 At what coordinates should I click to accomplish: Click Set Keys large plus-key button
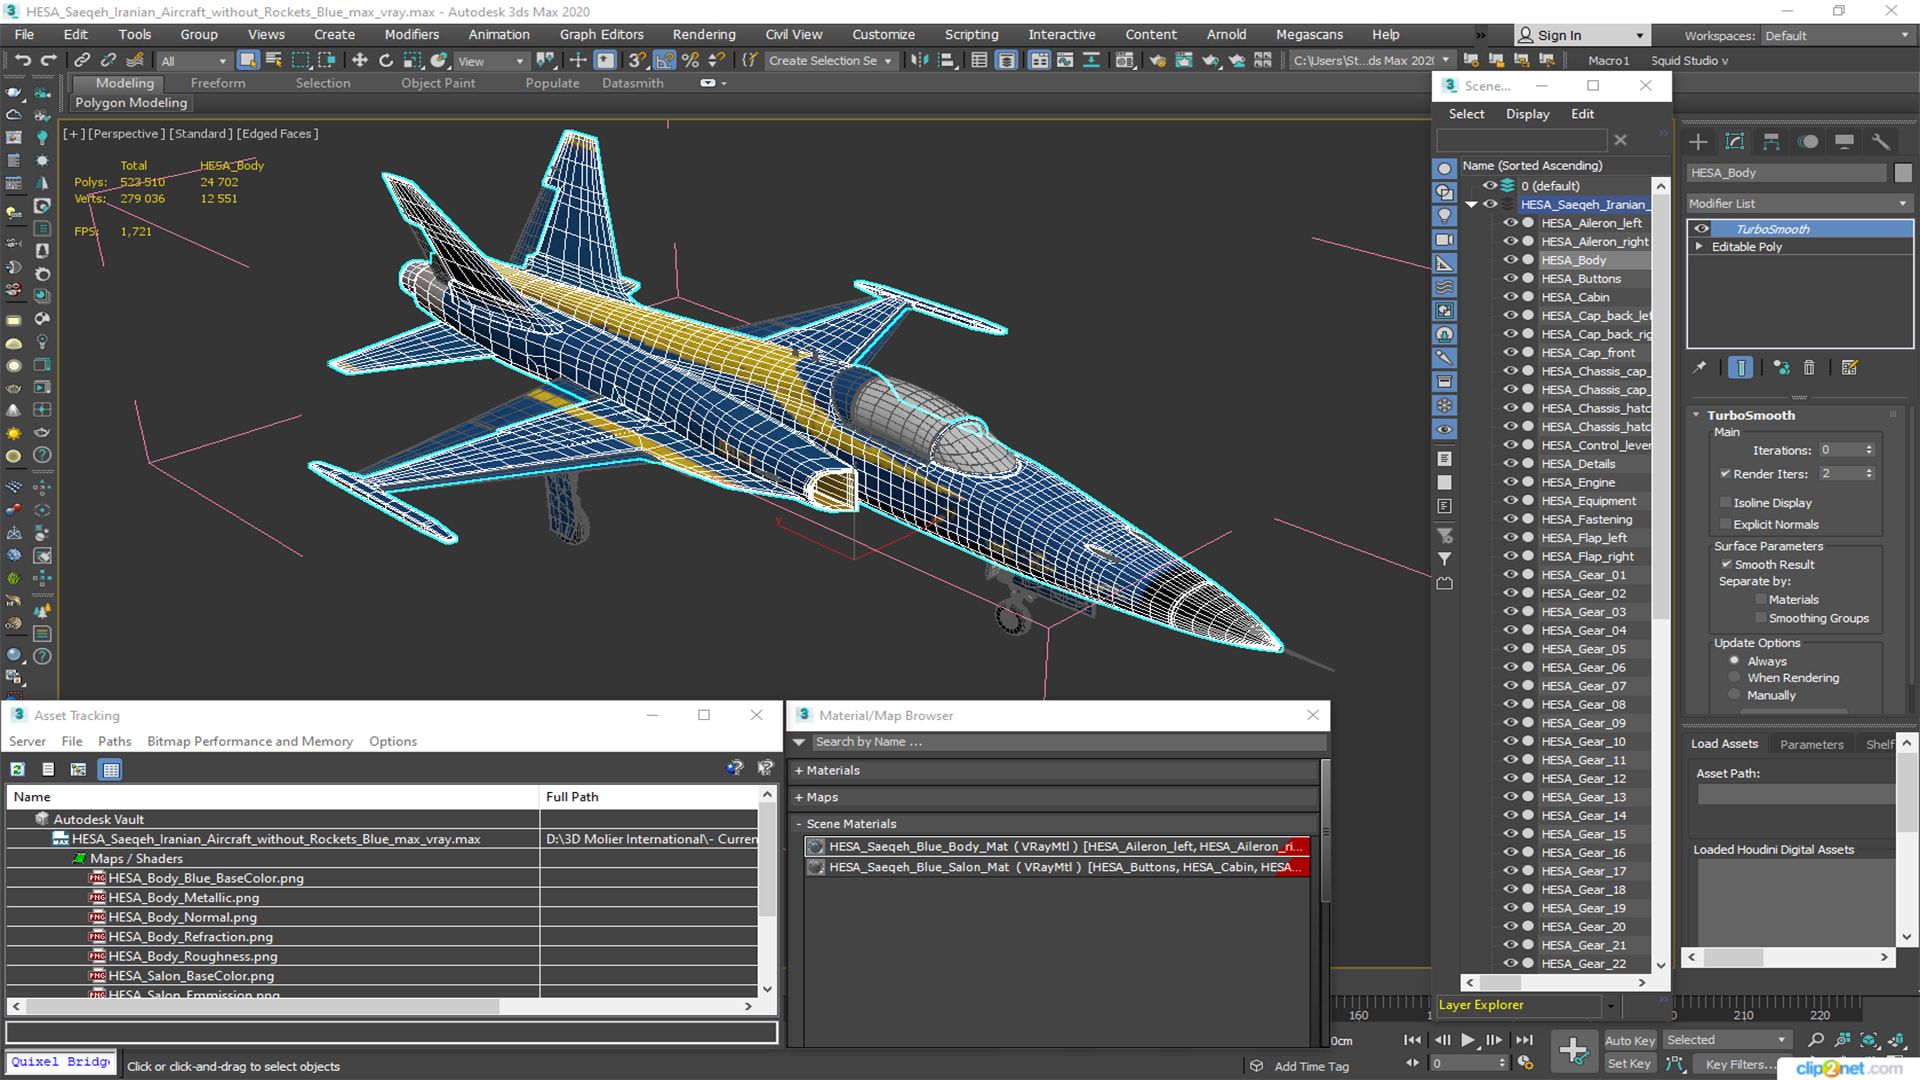[x=1574, y=1051]
